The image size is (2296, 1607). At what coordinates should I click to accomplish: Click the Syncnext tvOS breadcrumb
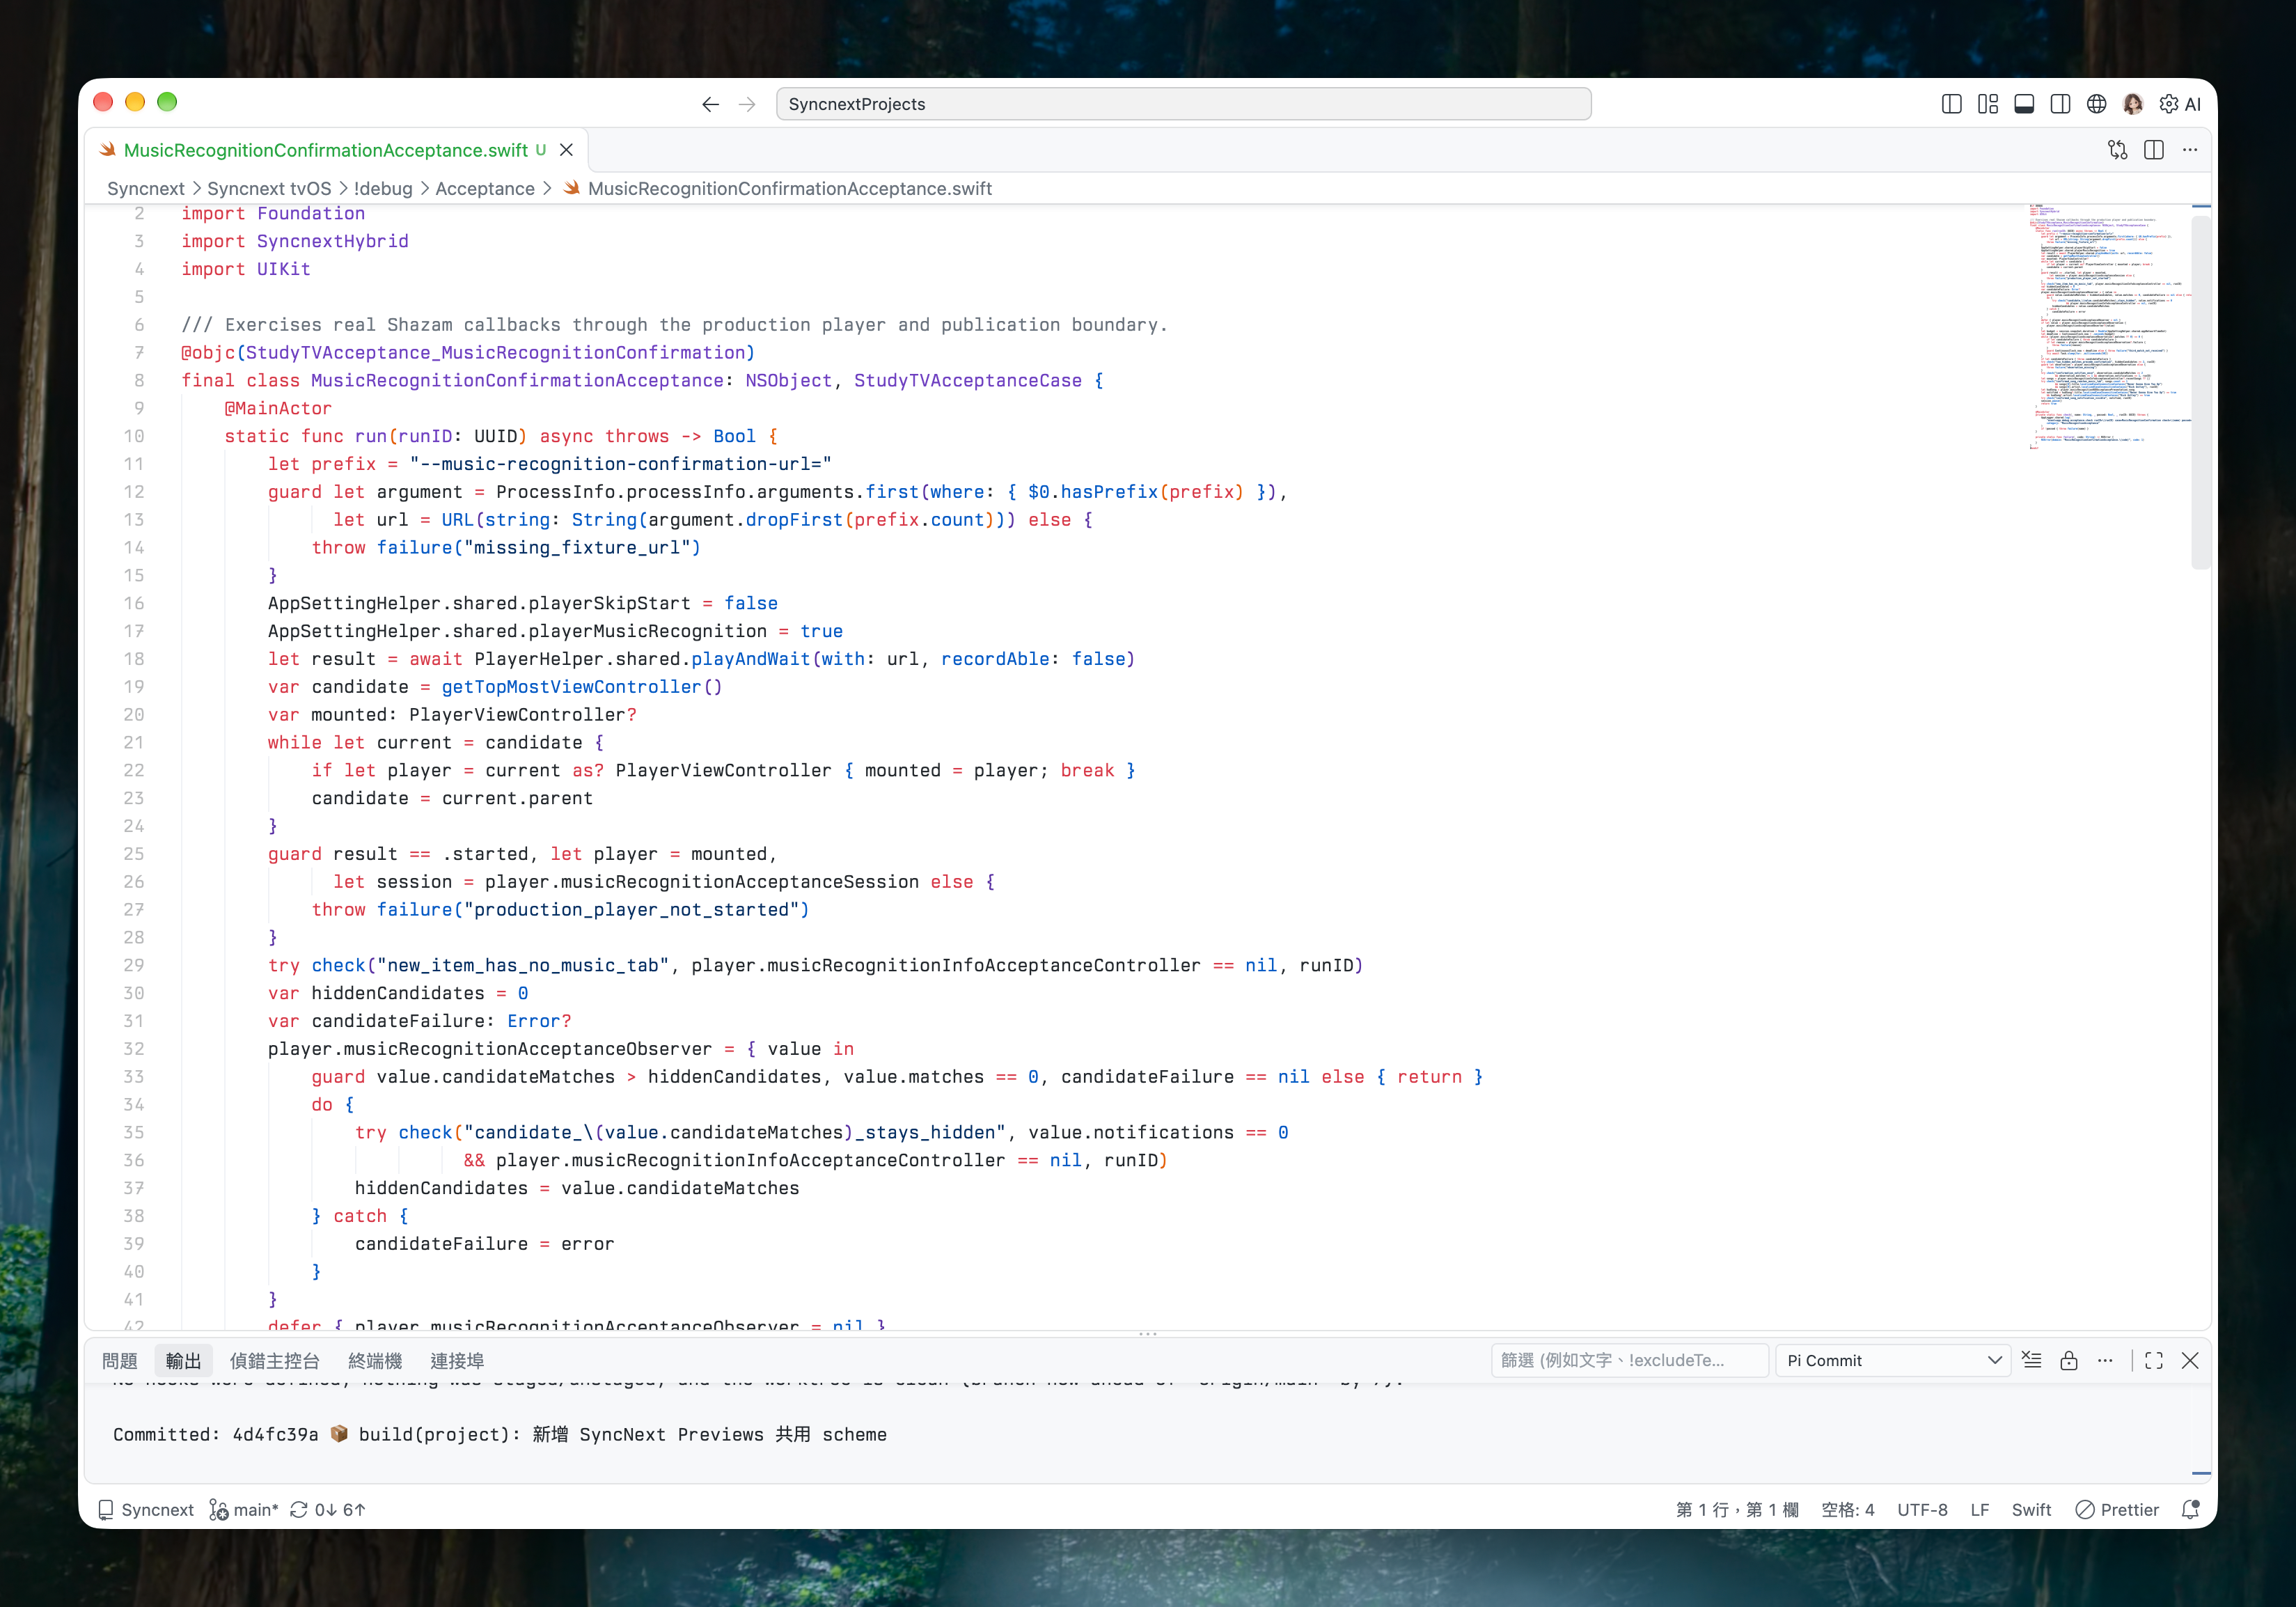click(x=269, y=189)
